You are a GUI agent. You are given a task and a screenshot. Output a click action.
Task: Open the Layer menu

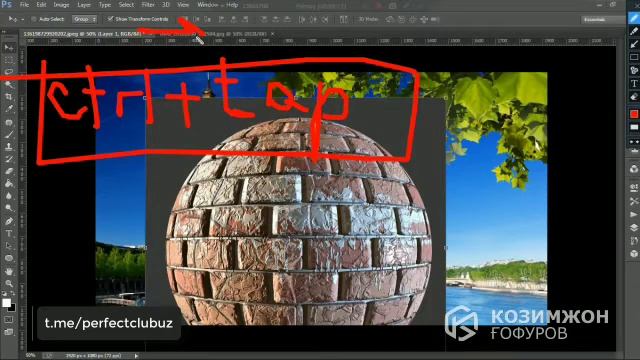(x=84, y=5)
